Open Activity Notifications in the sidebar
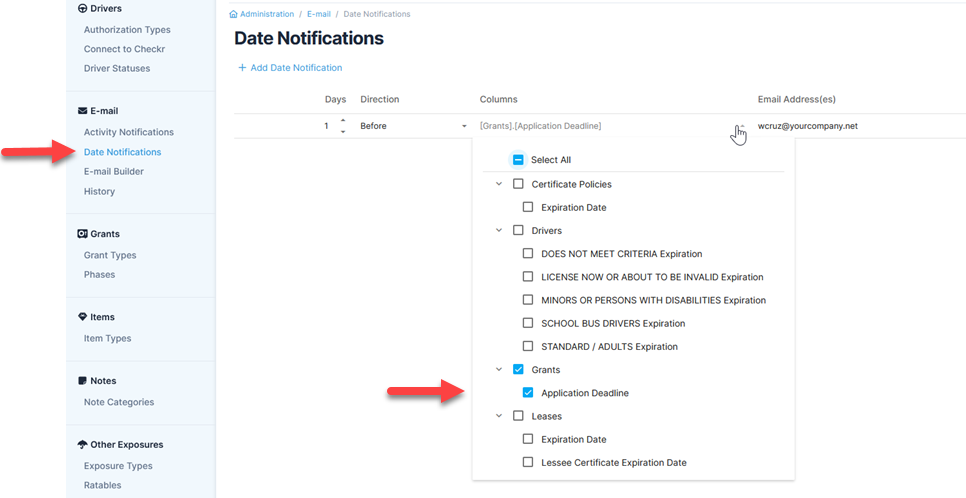Image resolution: width=966 pixels, height=498 pixels. (x=128, y=132)
